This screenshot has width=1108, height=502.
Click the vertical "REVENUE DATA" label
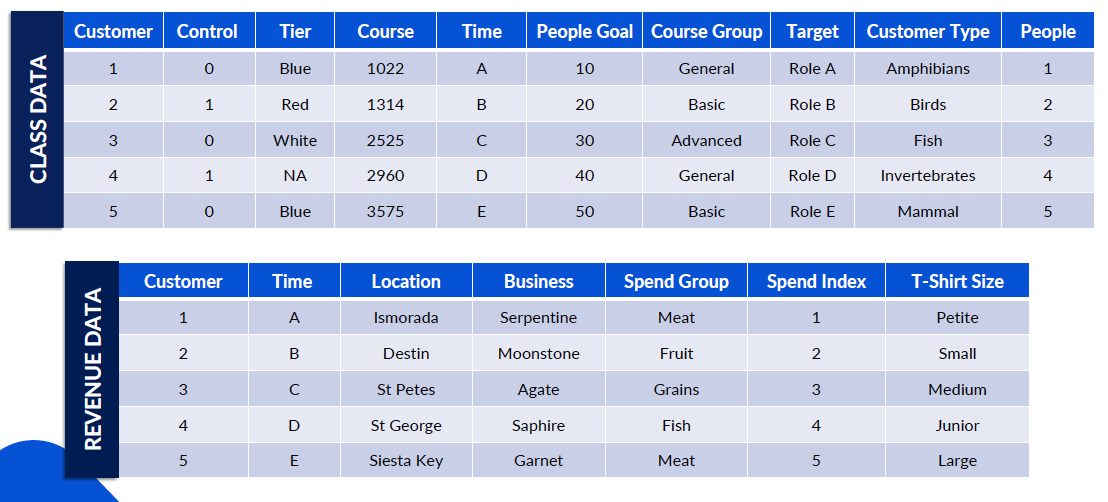click(92, 369)
